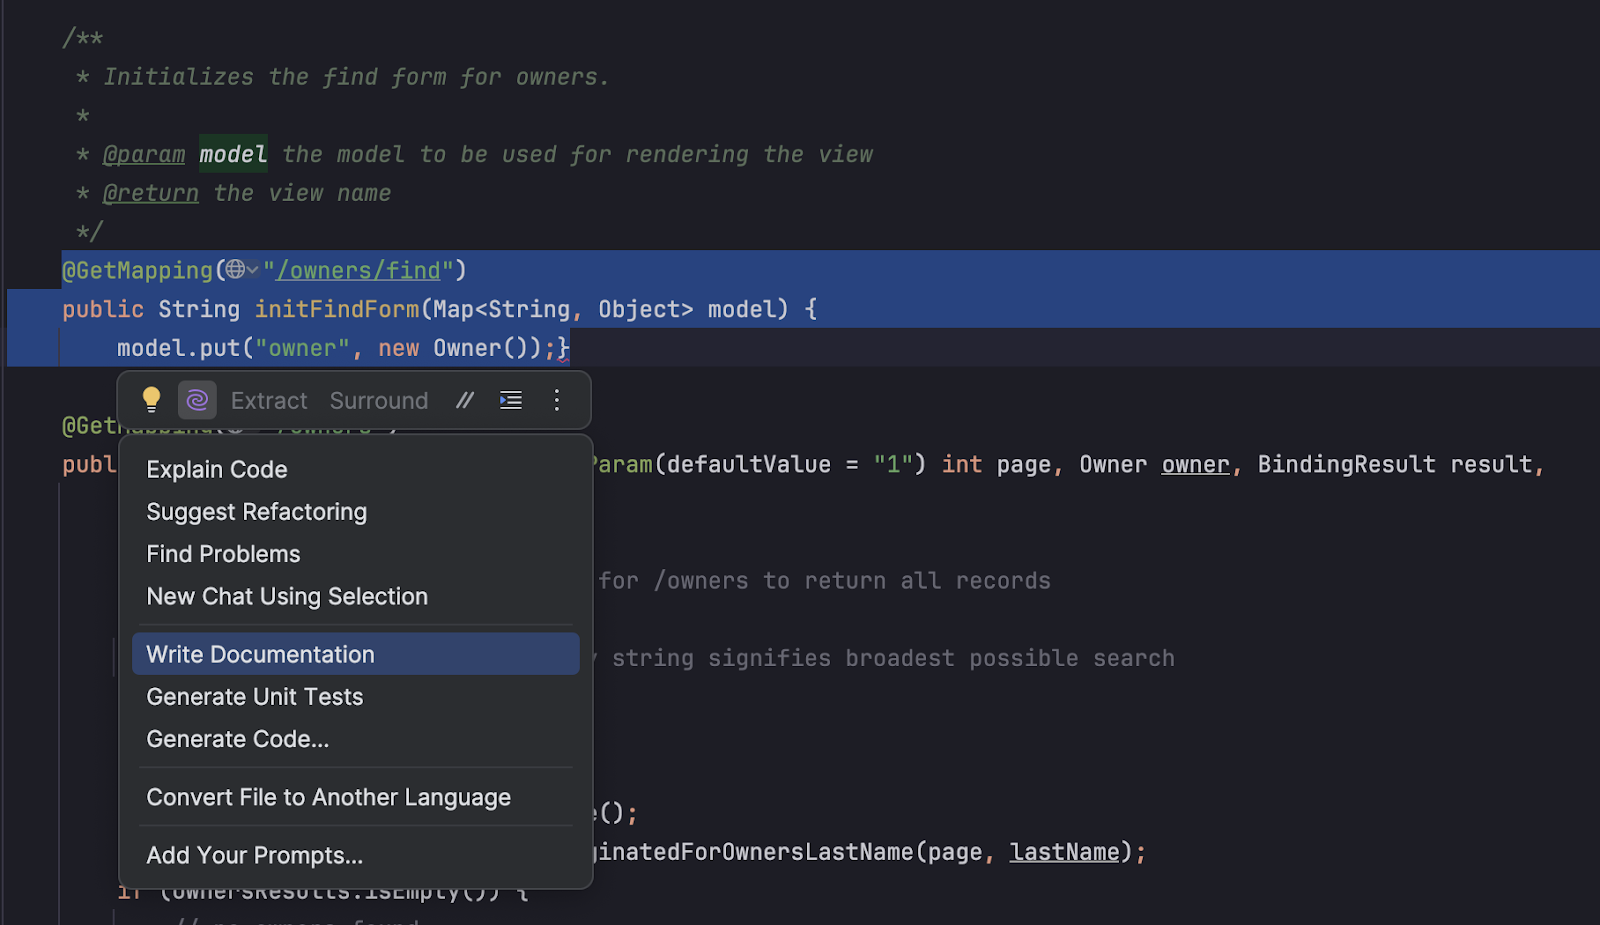The height and width of the screenshot is (925, 1600).
Task: Open the three-dot more options menu
Action: pos(557,400)
